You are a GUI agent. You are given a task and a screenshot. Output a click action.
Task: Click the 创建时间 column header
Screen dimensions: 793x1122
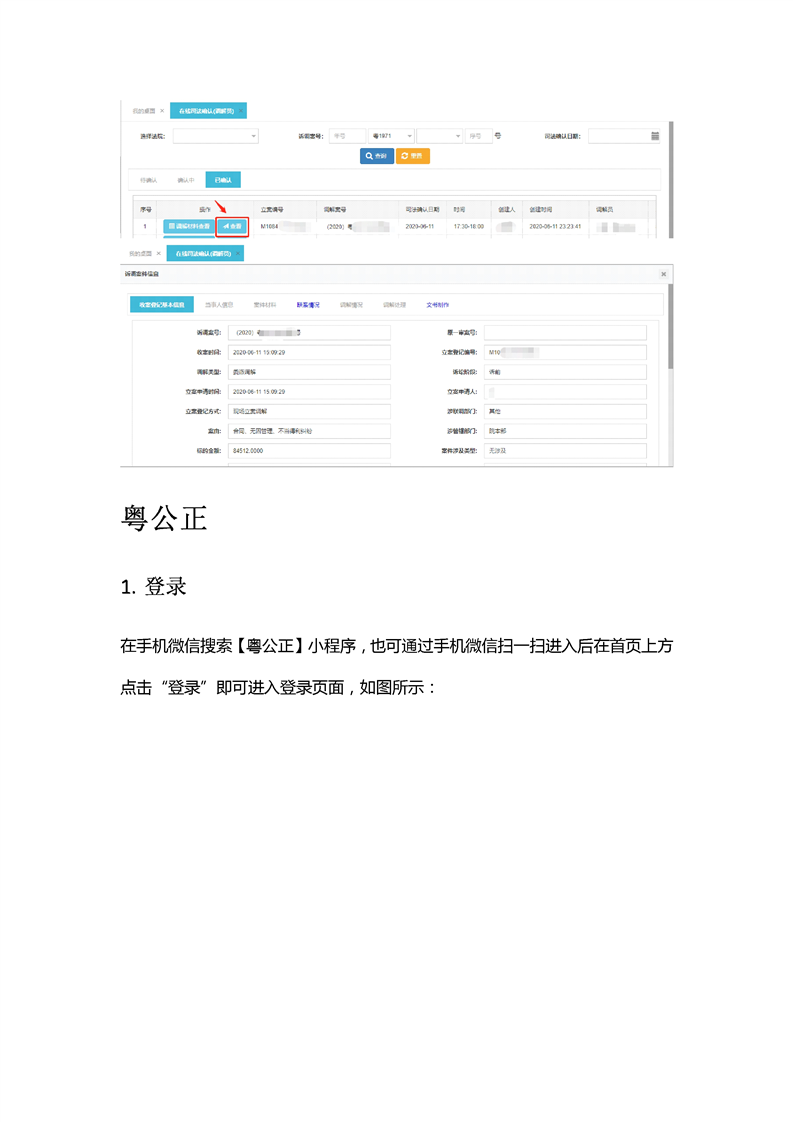[x=541, y=210]
